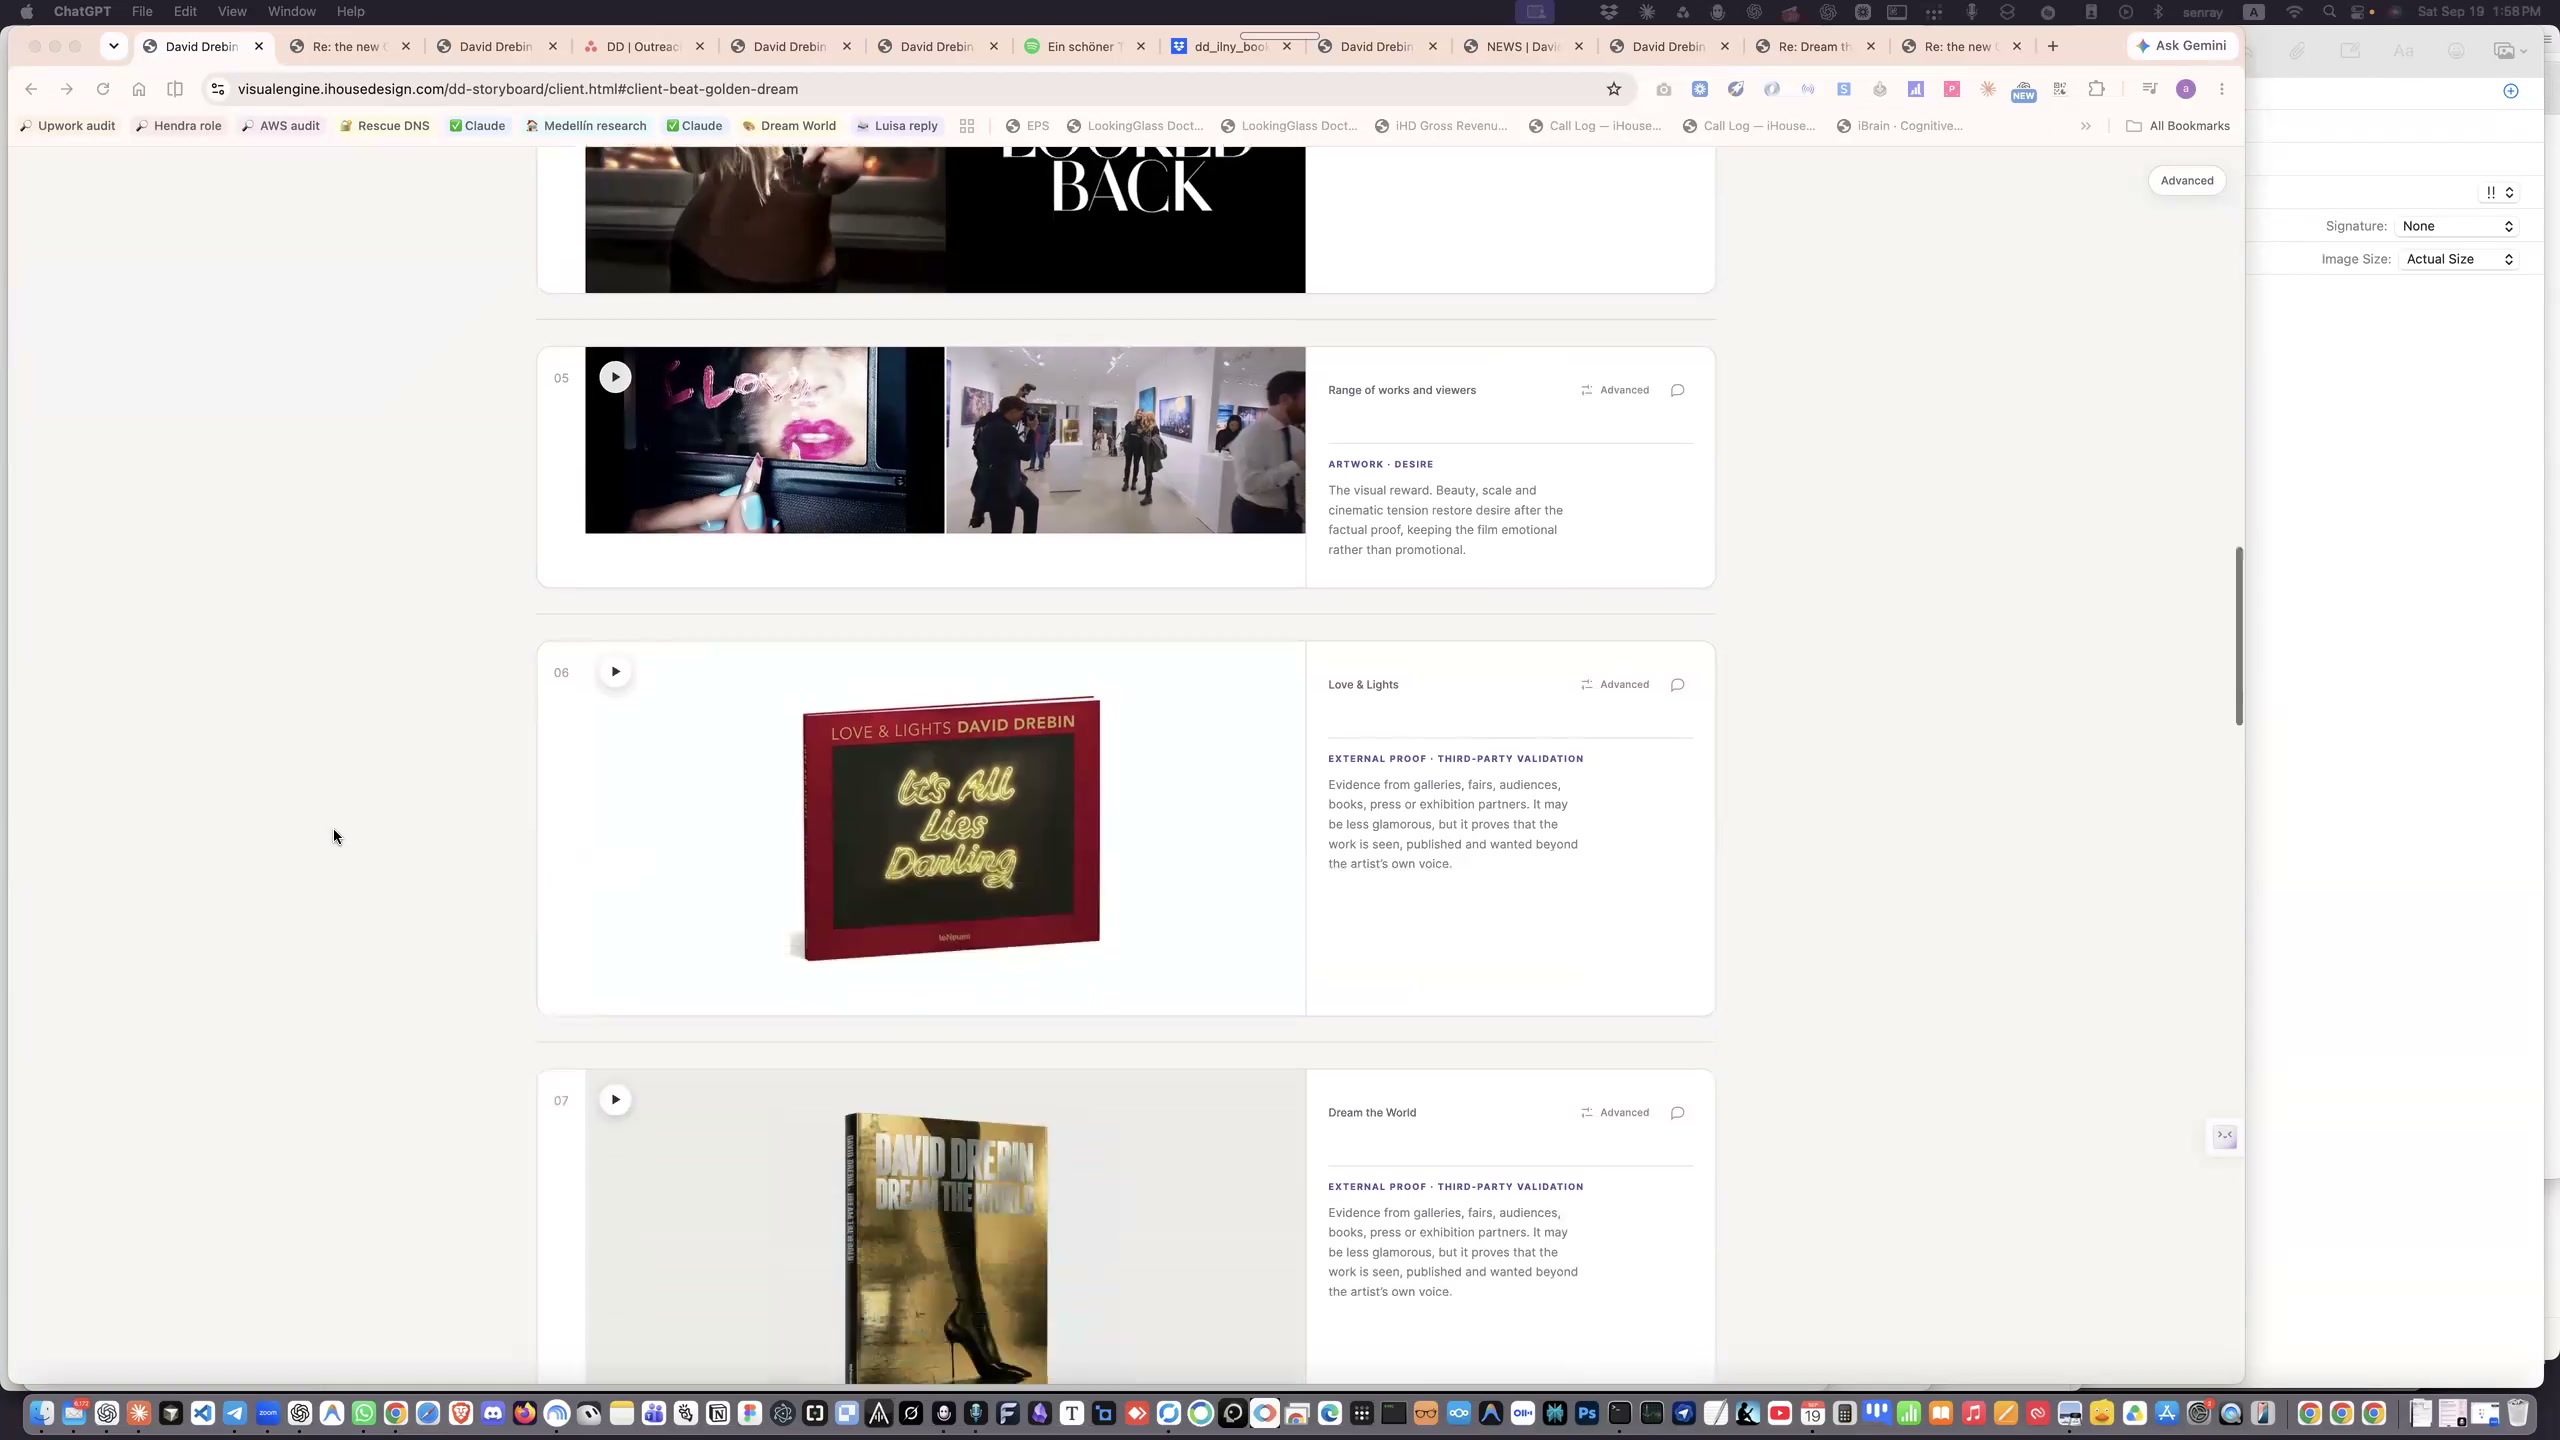The height and width of the screenshot is (1440, 2560).
Task: Open the Image Size Actual Size dropdown
Action: [2457, 259]
